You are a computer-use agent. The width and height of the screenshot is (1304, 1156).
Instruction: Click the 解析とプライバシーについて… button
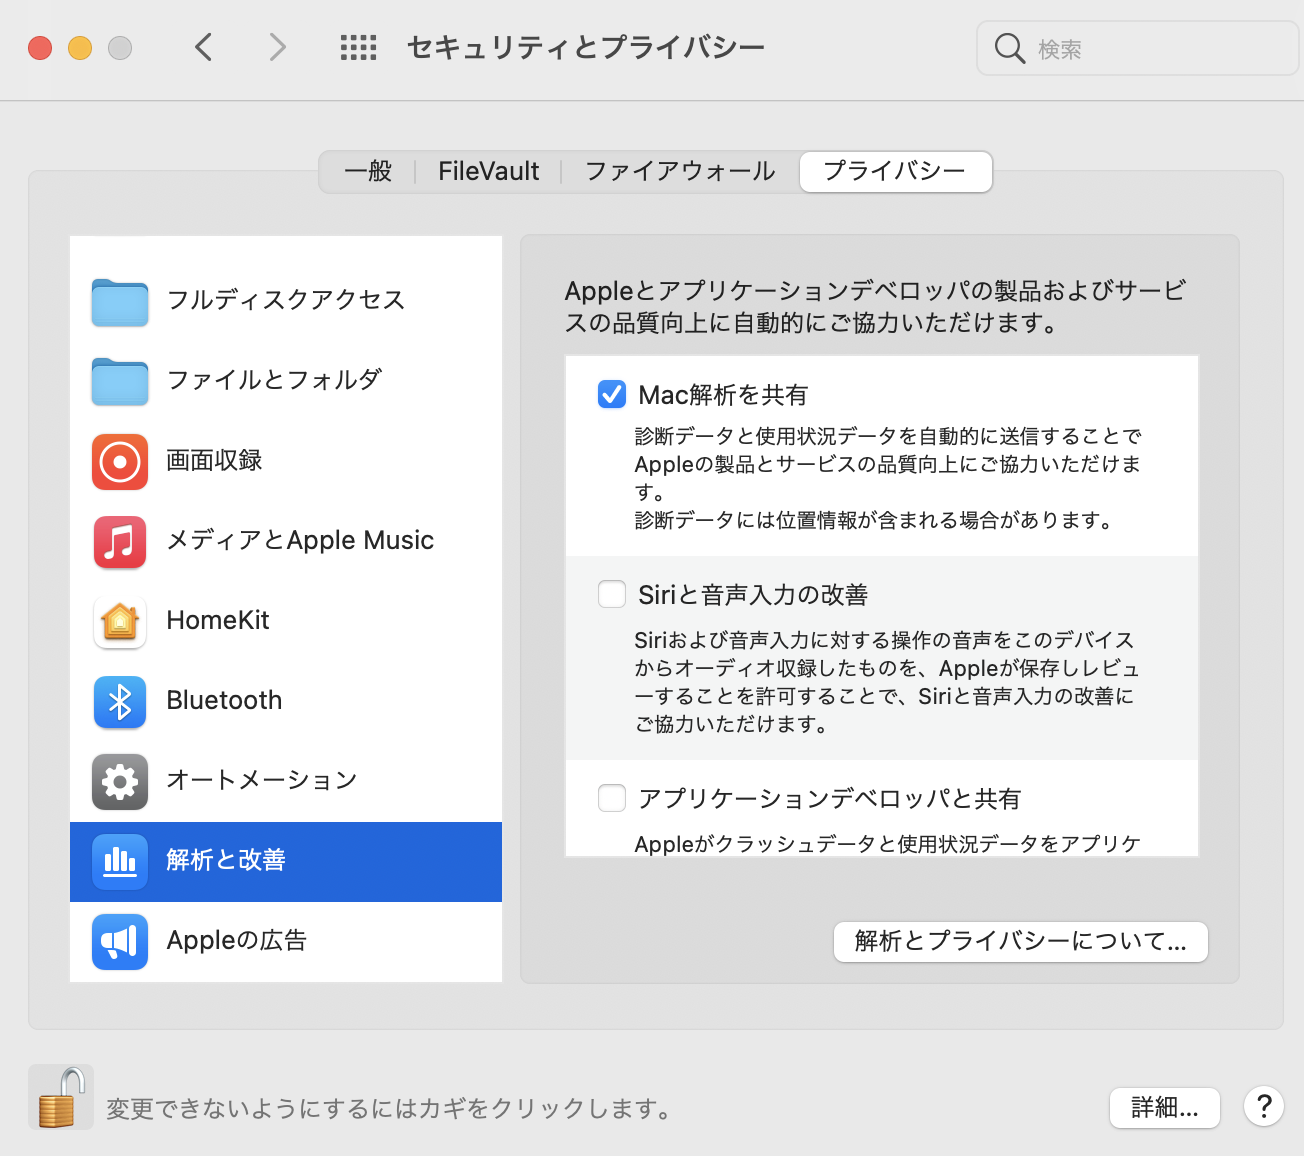click(x=1021, y=941)
